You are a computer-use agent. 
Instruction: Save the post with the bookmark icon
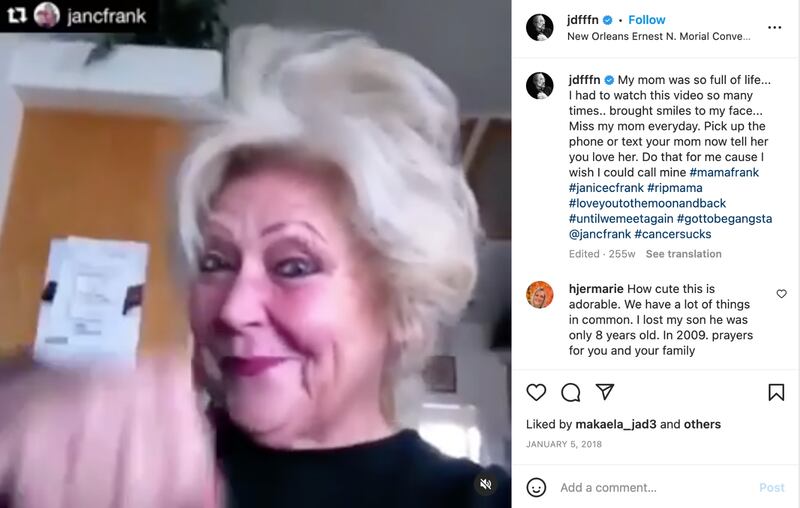[776, 392]
